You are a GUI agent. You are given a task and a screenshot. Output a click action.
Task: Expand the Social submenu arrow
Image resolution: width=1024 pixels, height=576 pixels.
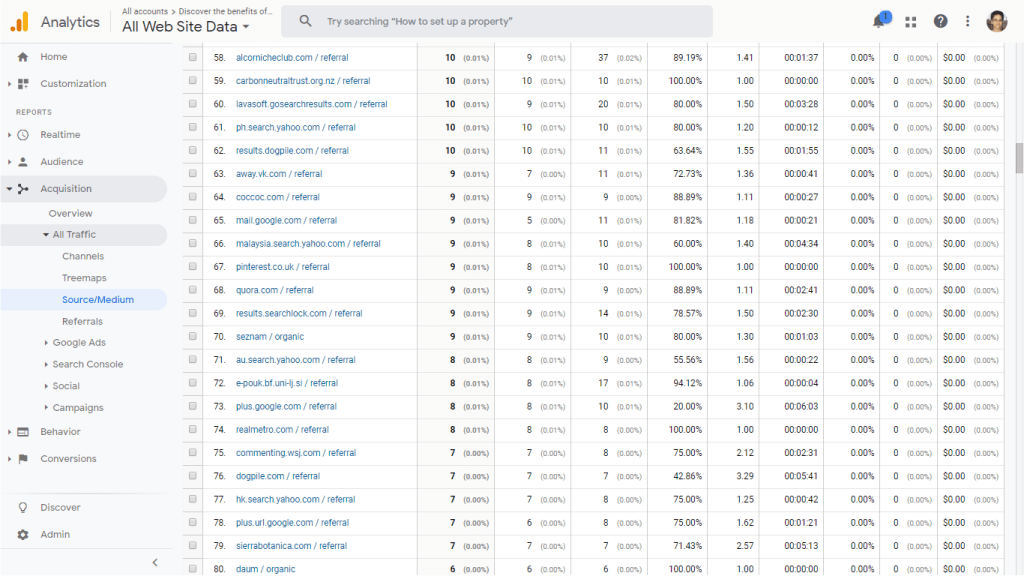click(46, 386)
